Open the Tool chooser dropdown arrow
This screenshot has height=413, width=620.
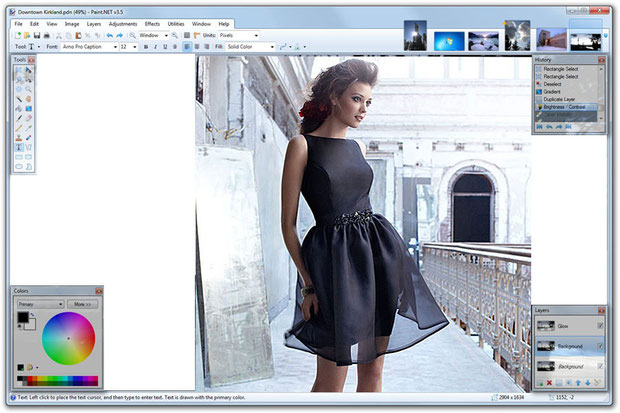pos(39,47)
